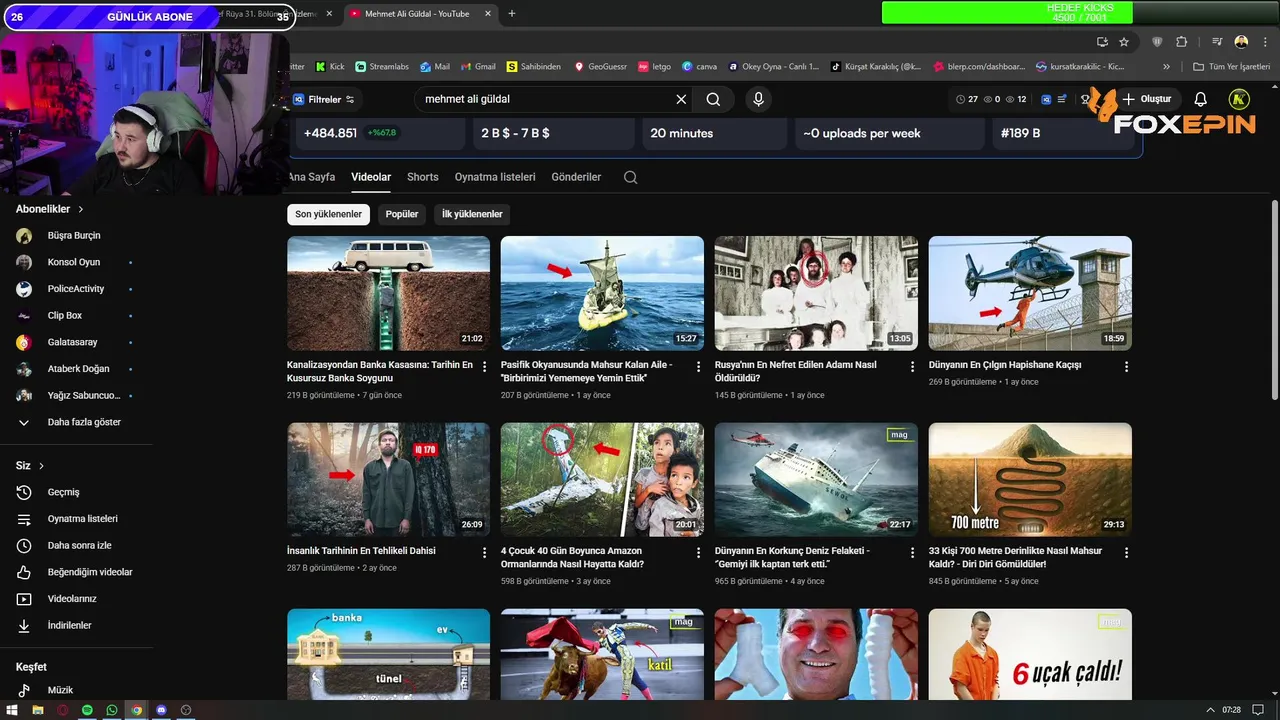Open options for 33 Kişi 700 Metre video
The width and height of the screenshot is (1280, 720).
1126,553
